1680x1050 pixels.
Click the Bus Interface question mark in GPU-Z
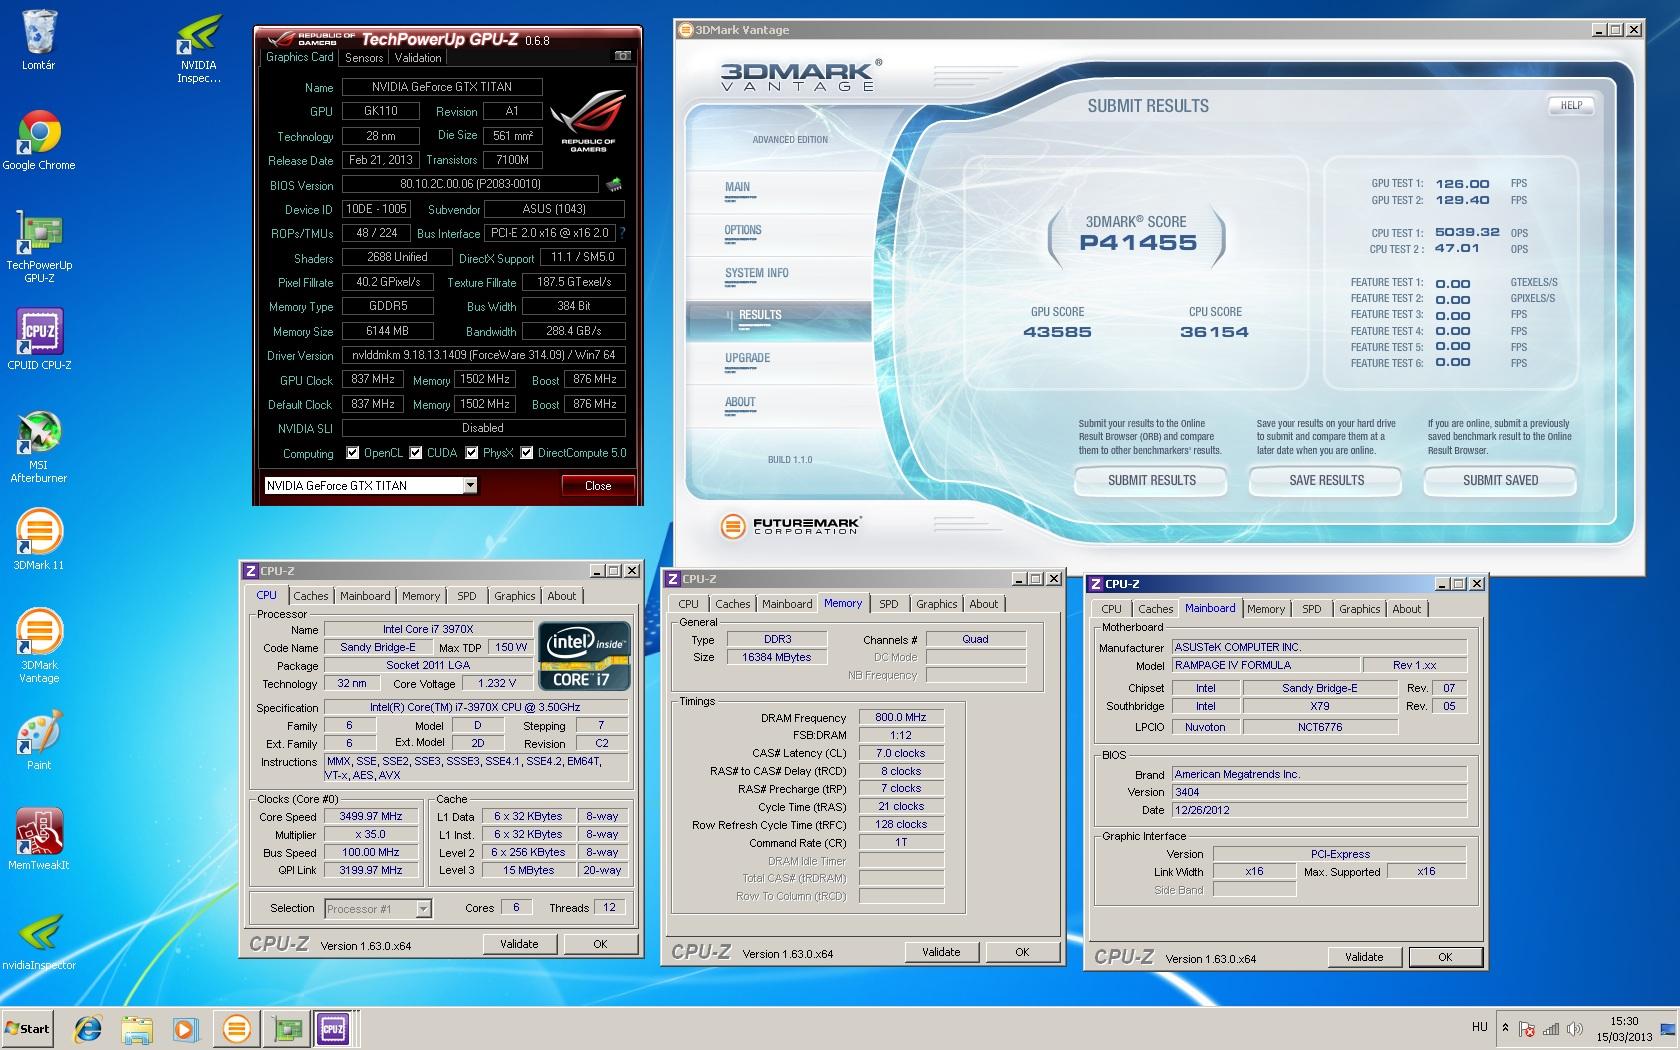[x=622, y=233]
